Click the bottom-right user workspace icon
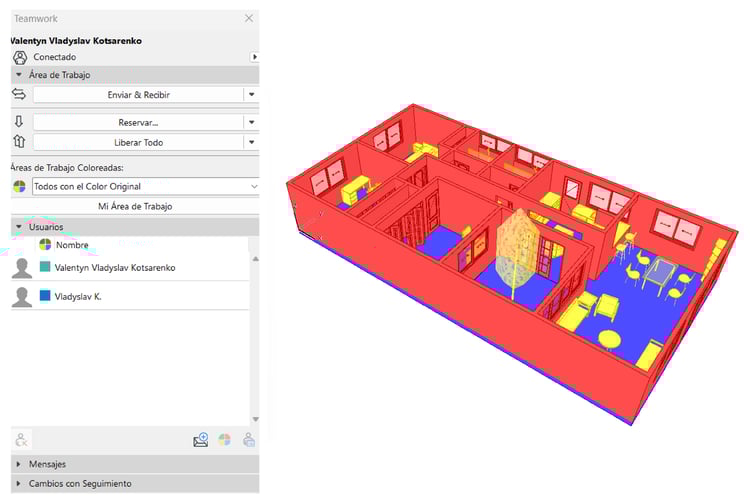This screenshot has width=750, height=500. (x=248, y=440)
